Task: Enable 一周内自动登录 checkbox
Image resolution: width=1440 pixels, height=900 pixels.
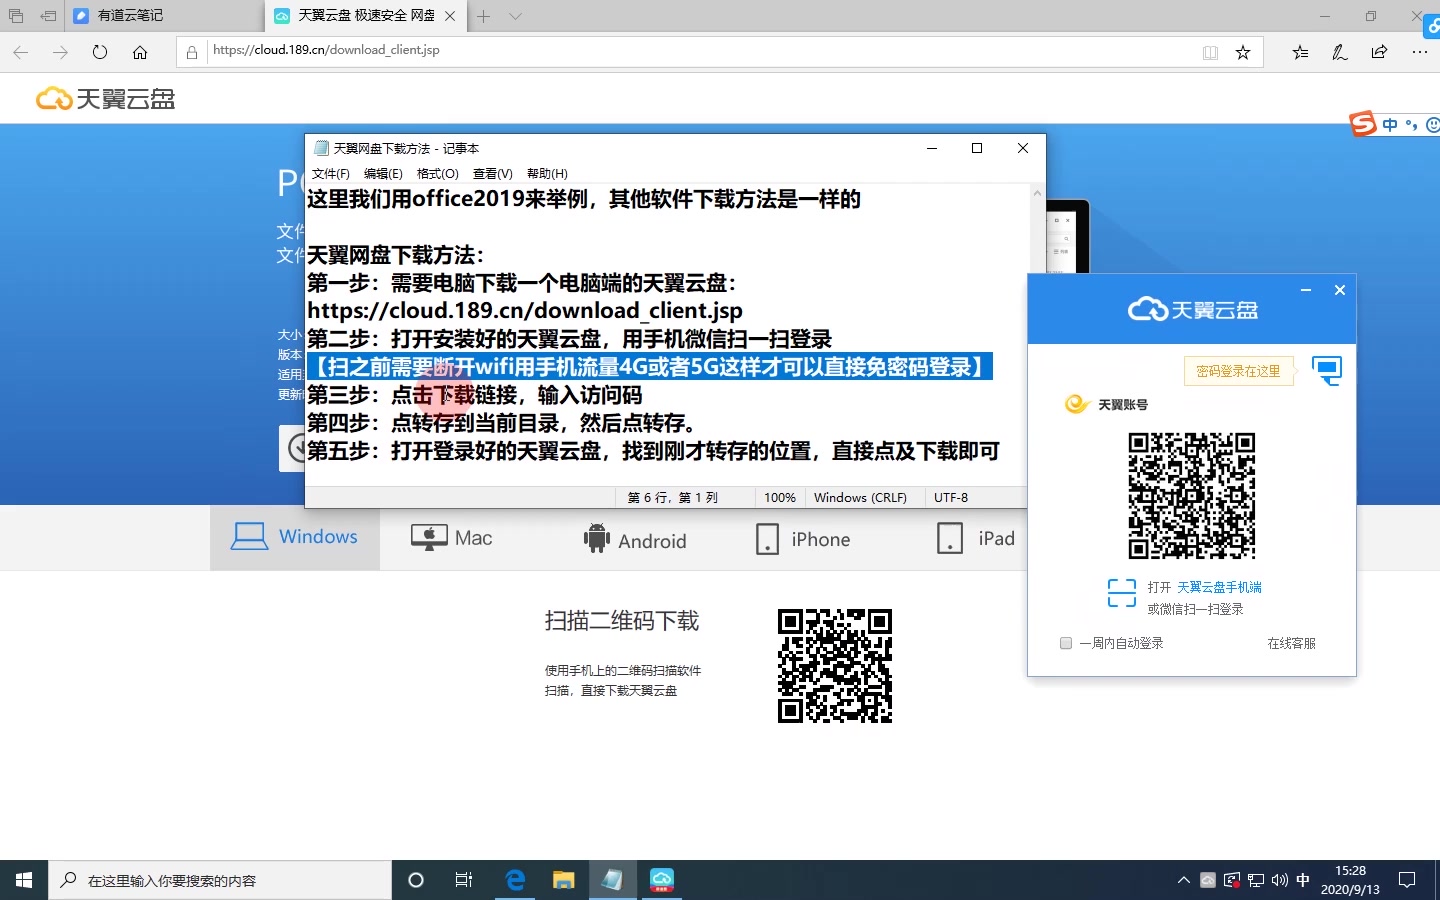Action: pos(1066,643)
